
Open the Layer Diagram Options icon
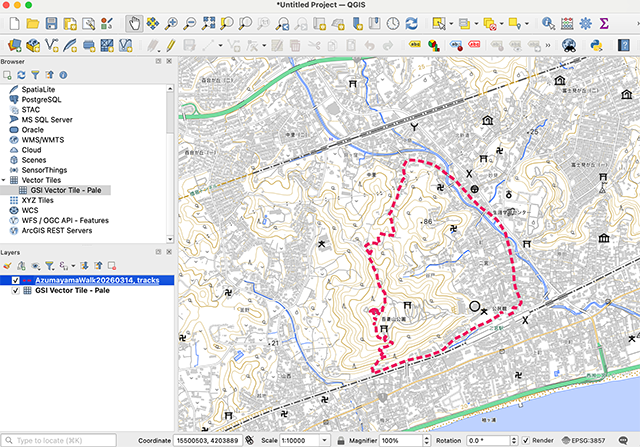433,45
